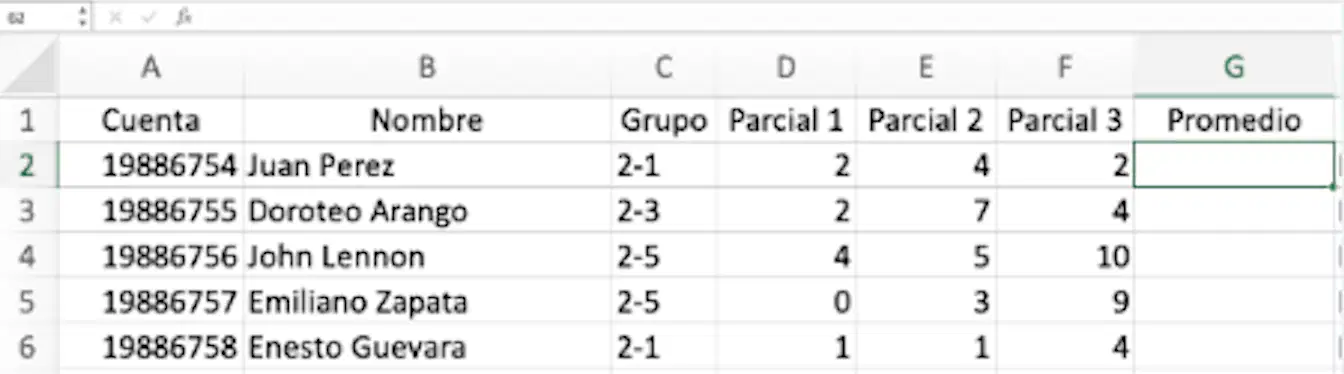Select column B header
This screenshot has height=374, width=1344.
(427, 67)
